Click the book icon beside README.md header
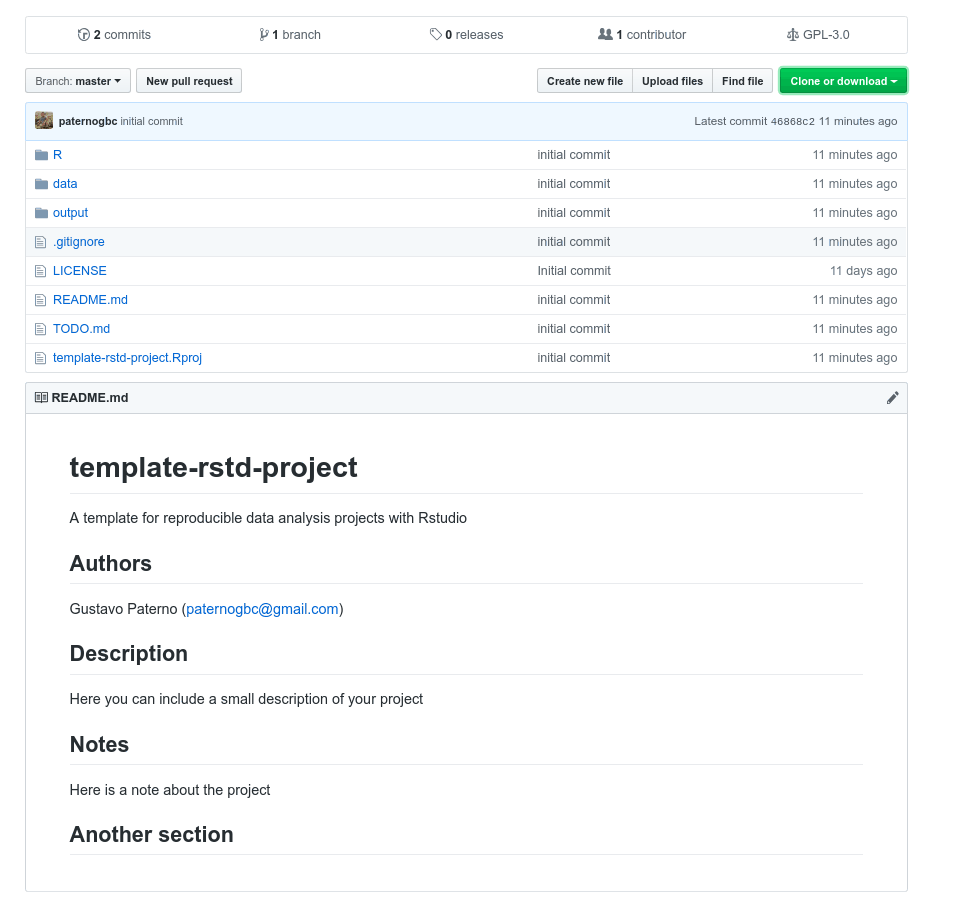 pyautogui.click(x=41, y=398)
